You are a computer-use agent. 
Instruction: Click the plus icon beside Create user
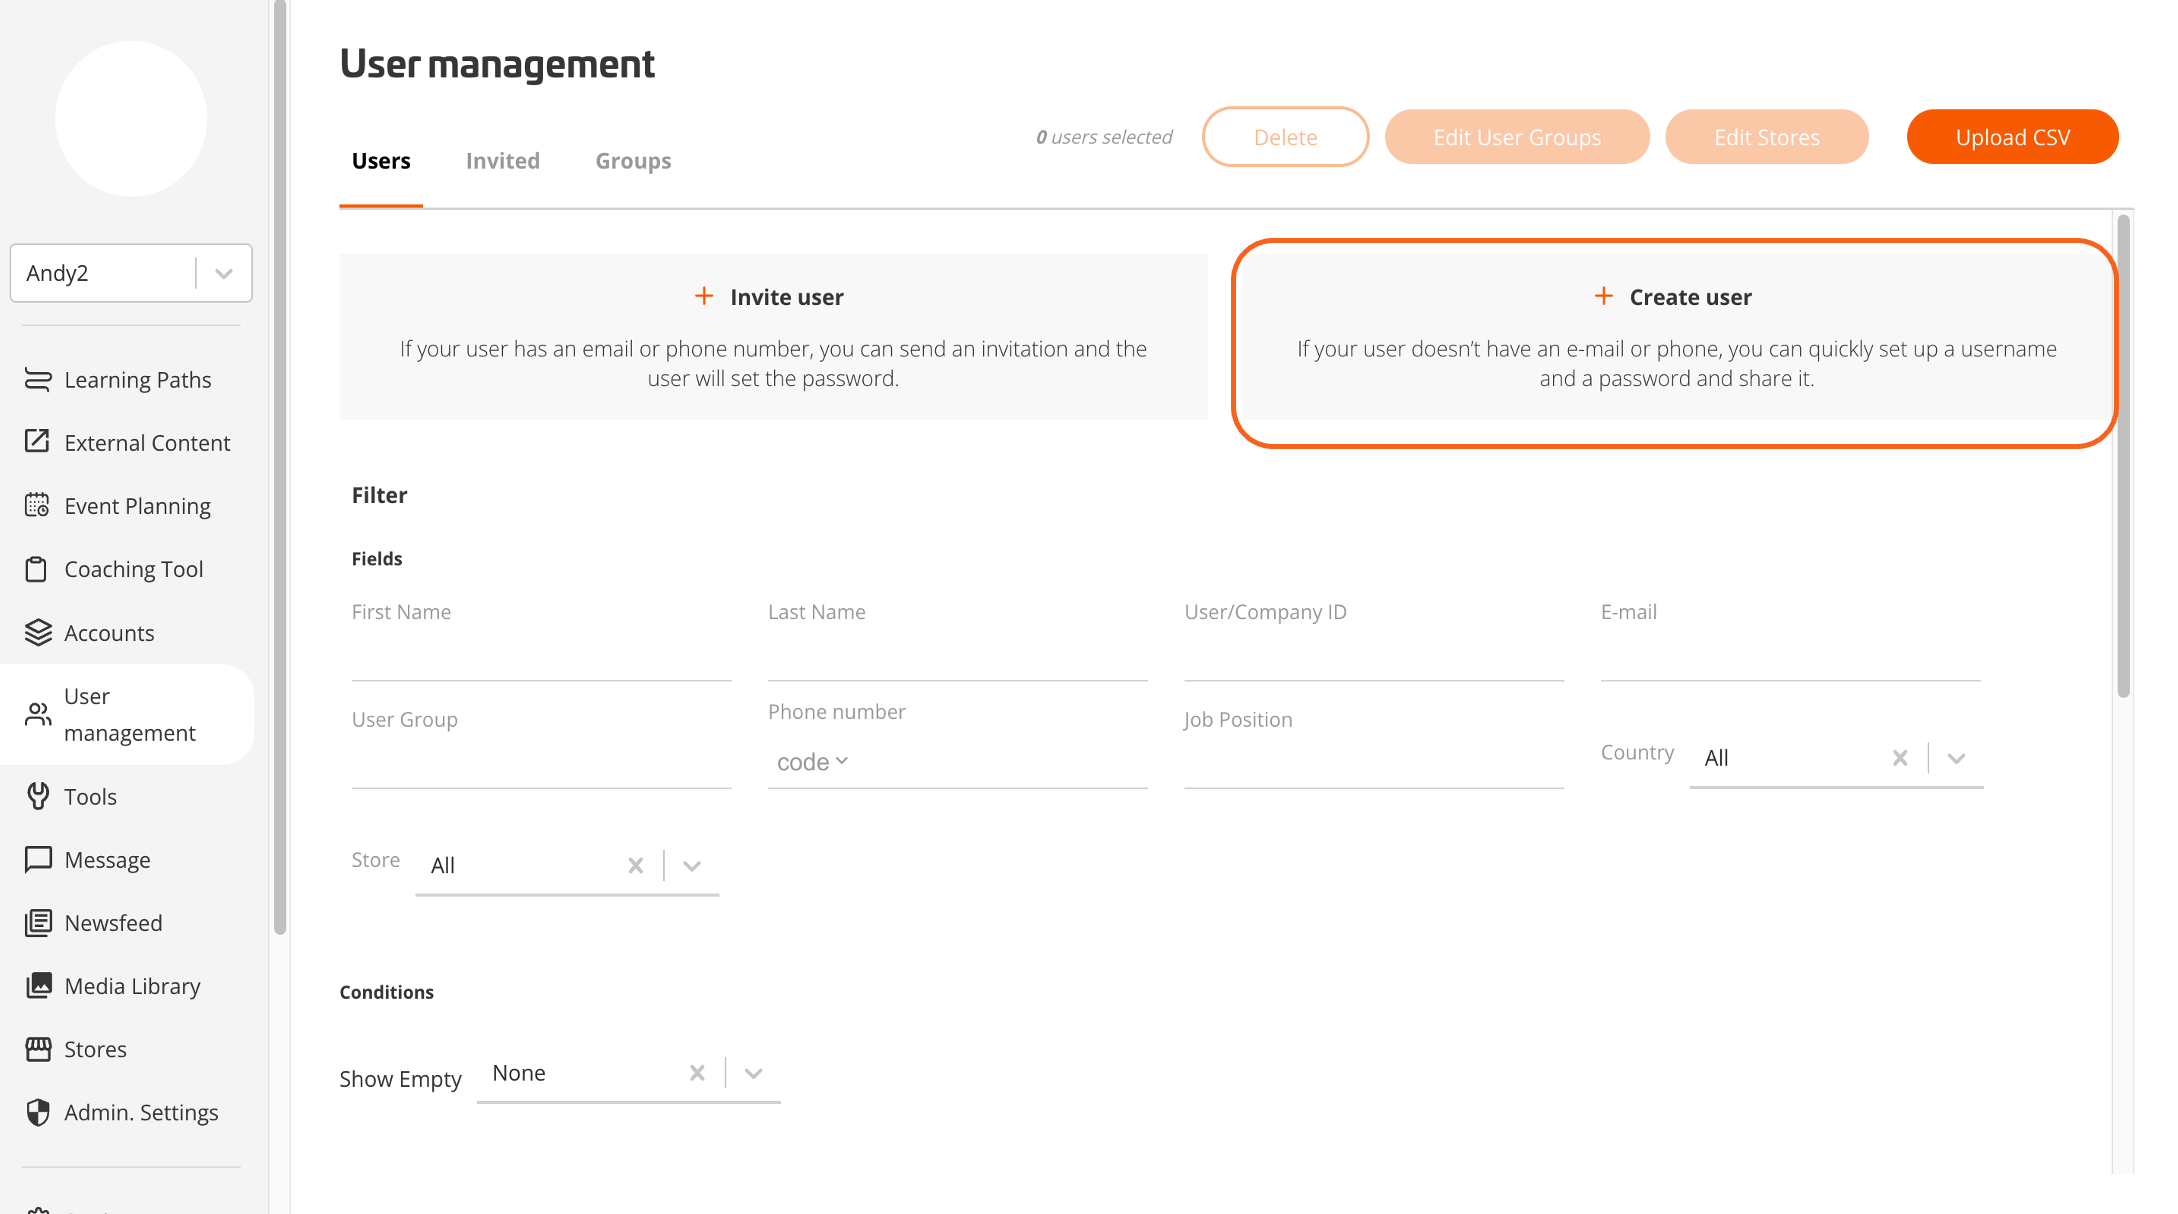click(1603, 296)
